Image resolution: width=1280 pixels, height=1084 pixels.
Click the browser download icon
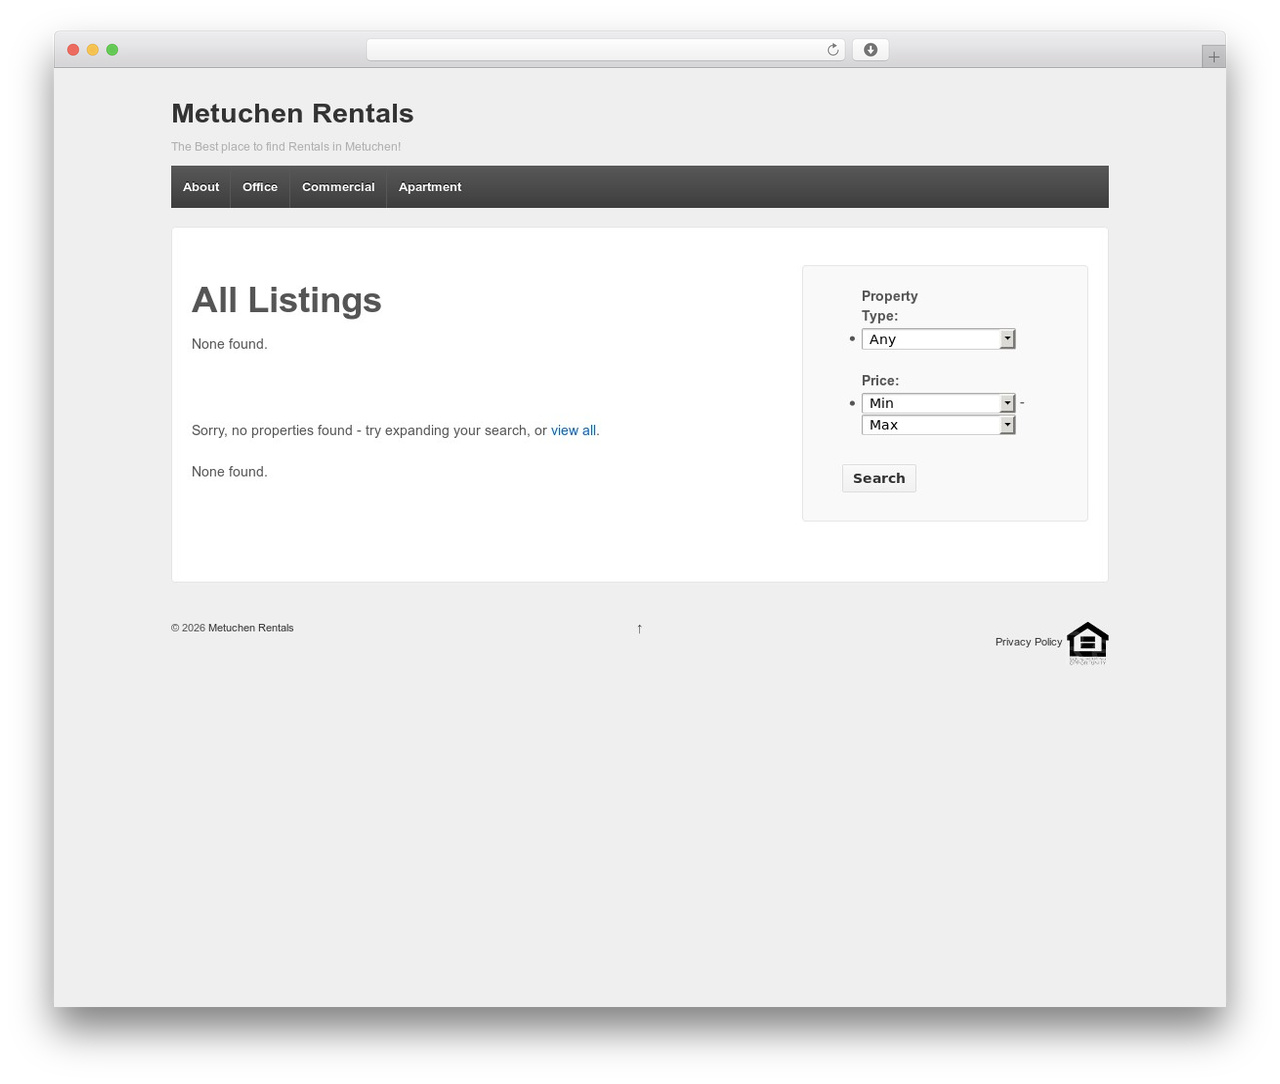(870, 50)
